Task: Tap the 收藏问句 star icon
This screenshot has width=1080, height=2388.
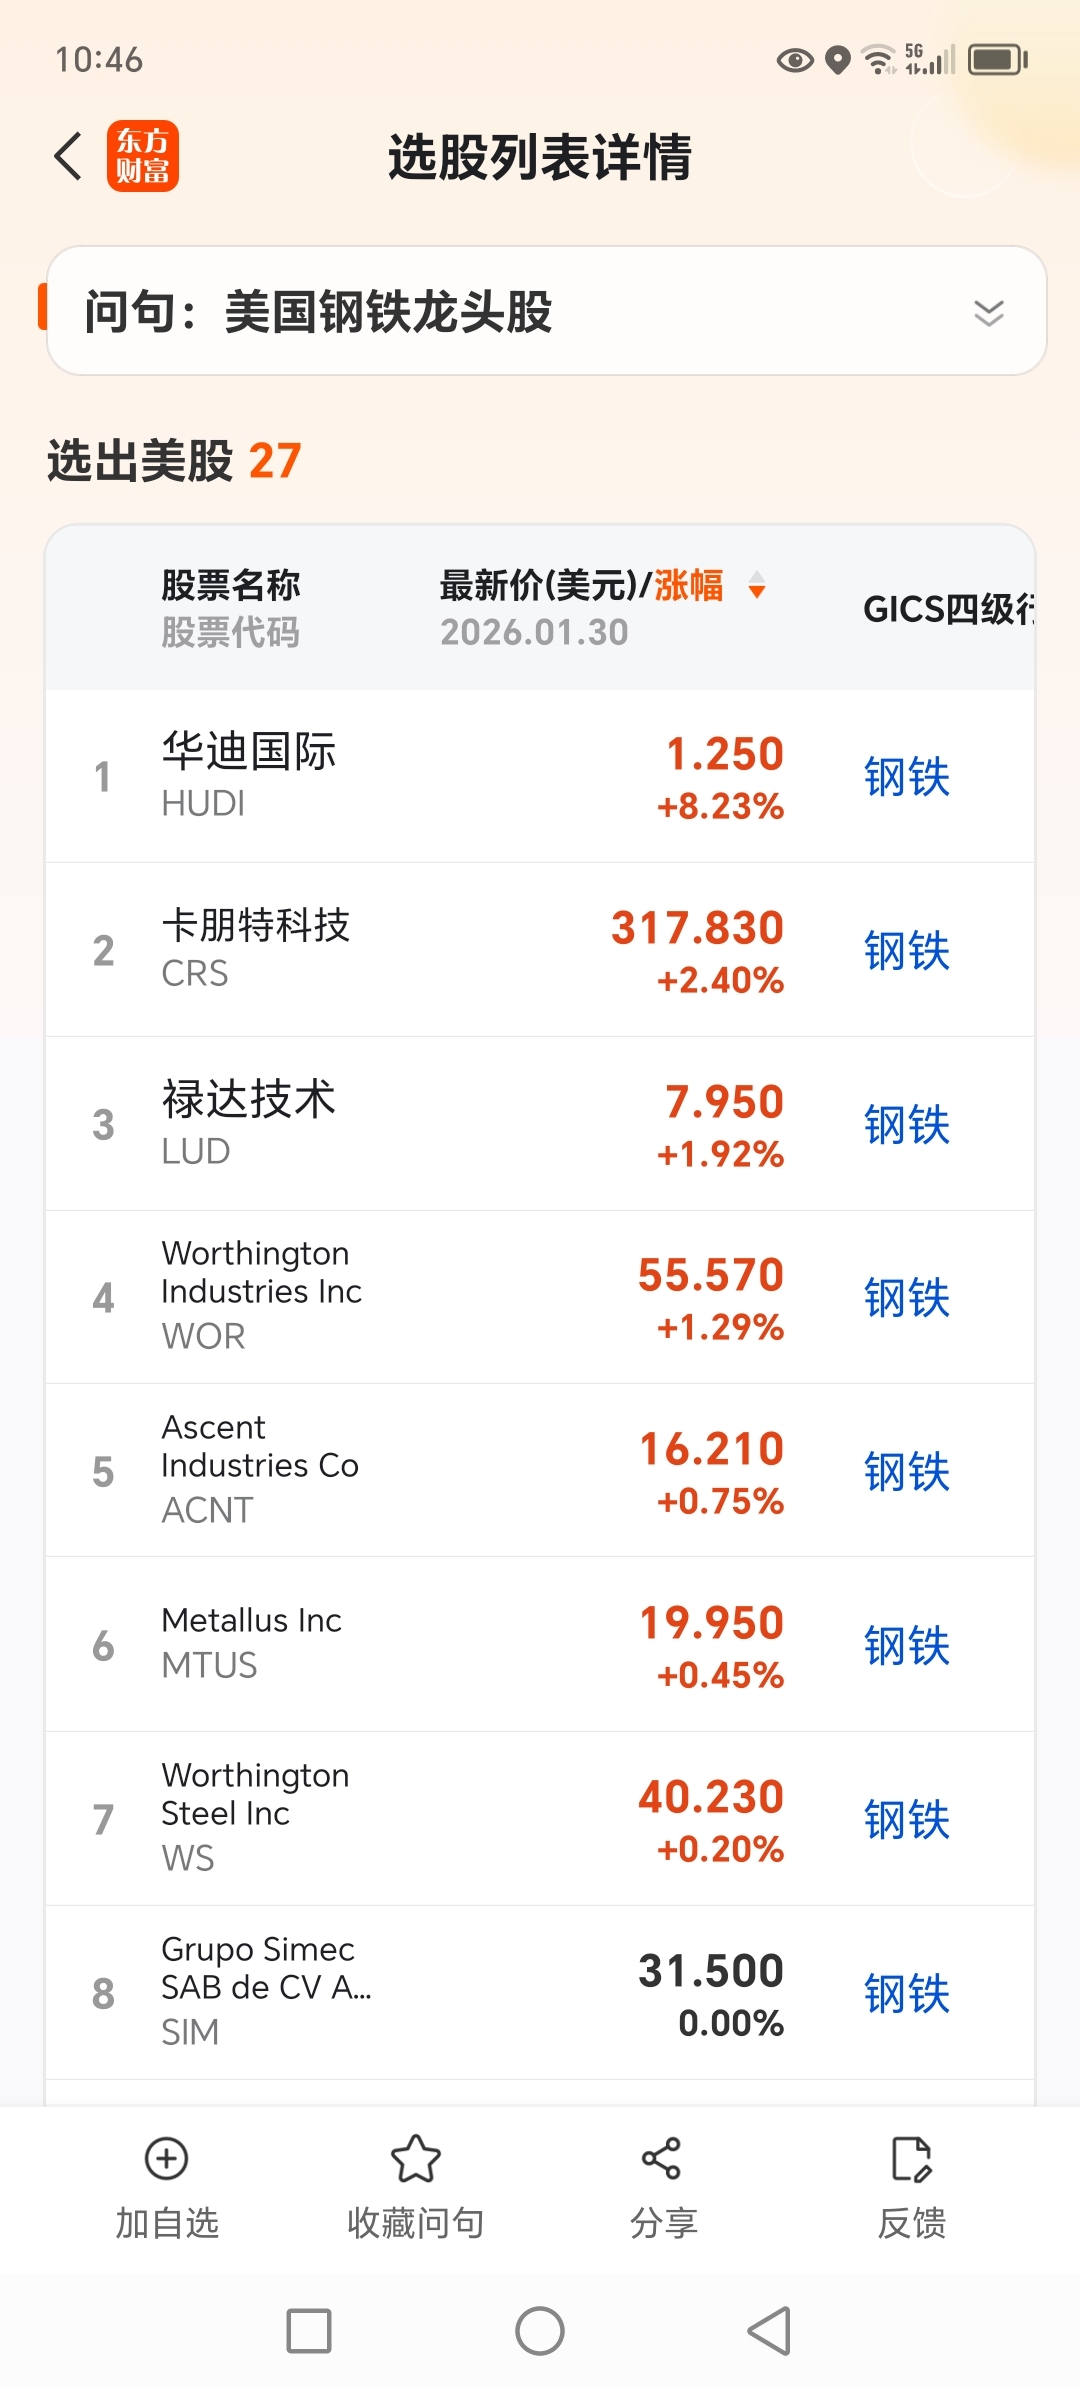Action: pyautogui.click(x=415, y=2159)
